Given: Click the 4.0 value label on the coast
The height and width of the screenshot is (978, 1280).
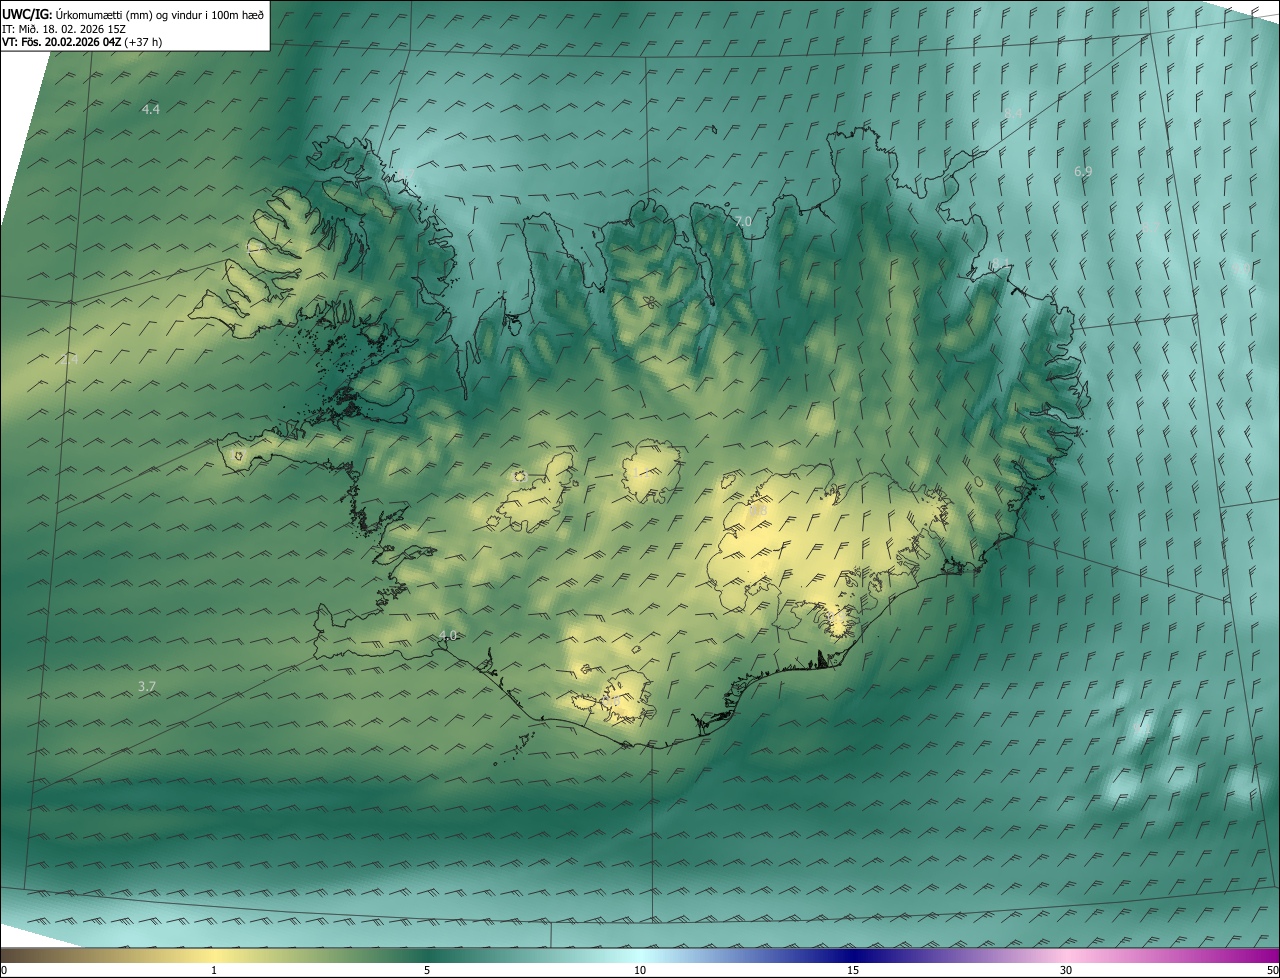Looking at the screenshot, I should [x=448, y=635].
